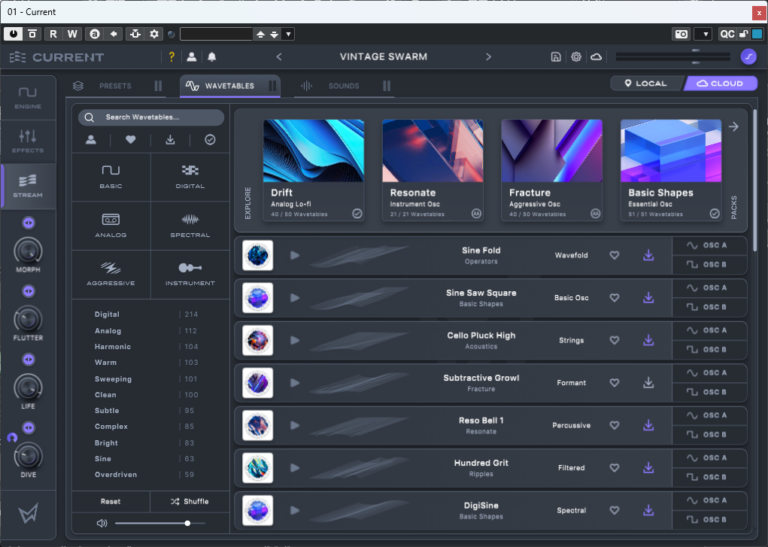Switch the browser to Local mode
Image resolution: width=768 pixels, height=547 pixels.
click(x=645, y=84)
